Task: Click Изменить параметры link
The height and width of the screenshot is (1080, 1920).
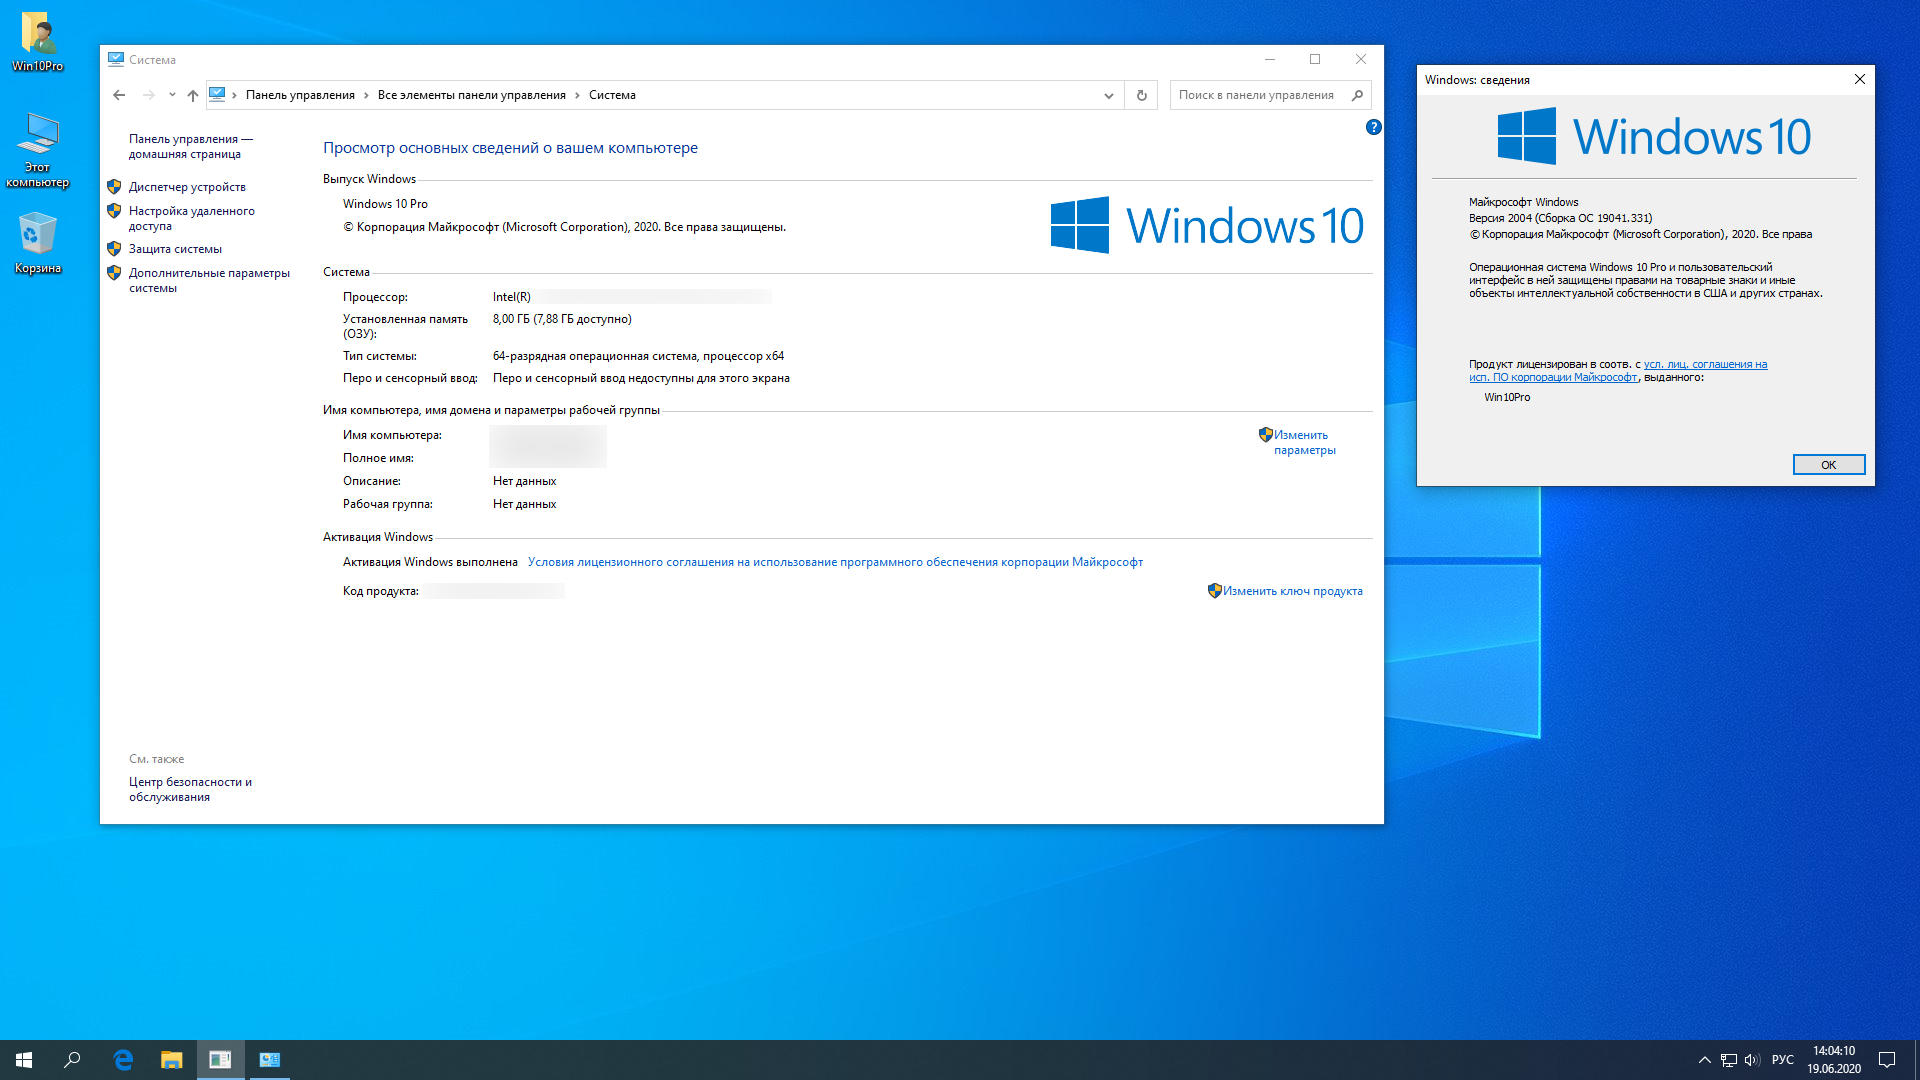Action: coord(1304,442)
